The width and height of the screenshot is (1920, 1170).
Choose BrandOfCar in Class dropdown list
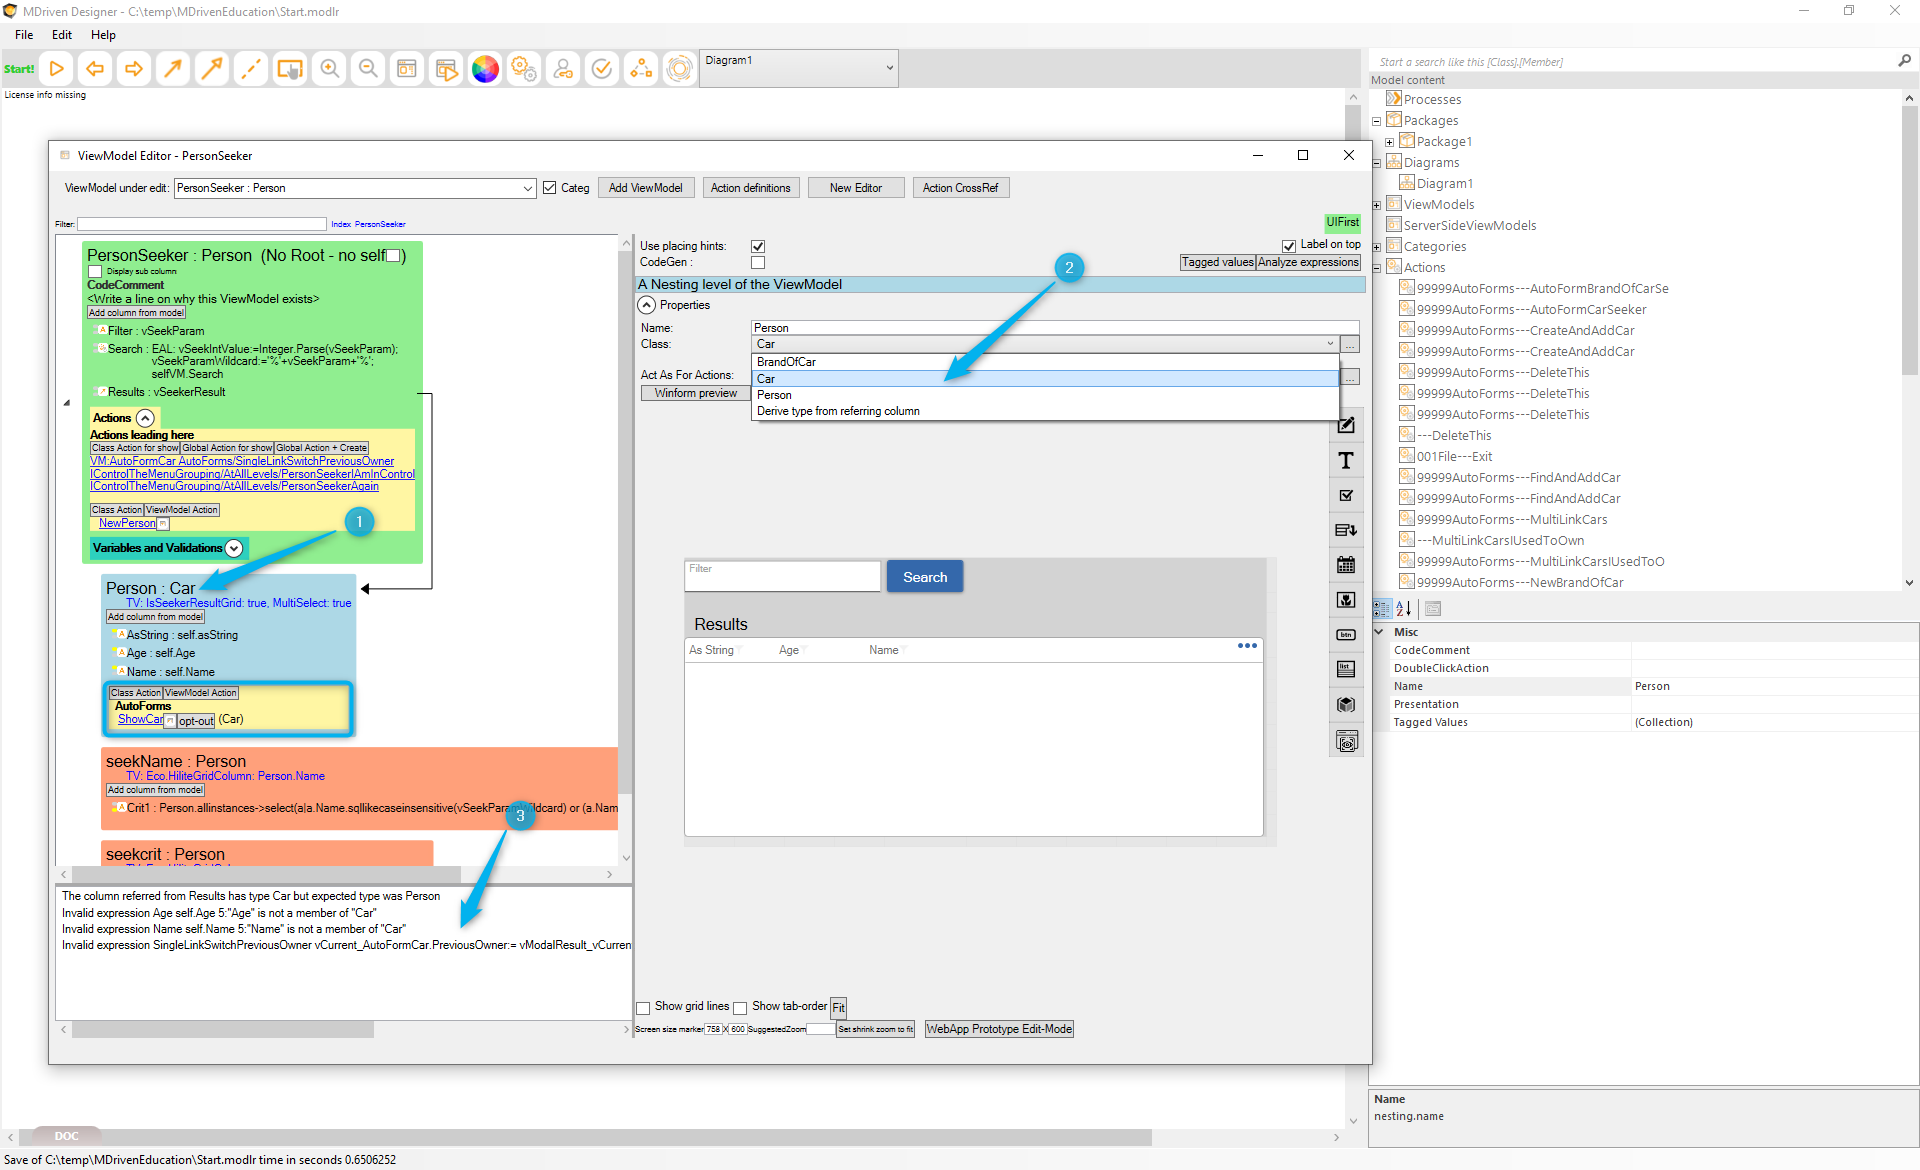pos(786,362)
